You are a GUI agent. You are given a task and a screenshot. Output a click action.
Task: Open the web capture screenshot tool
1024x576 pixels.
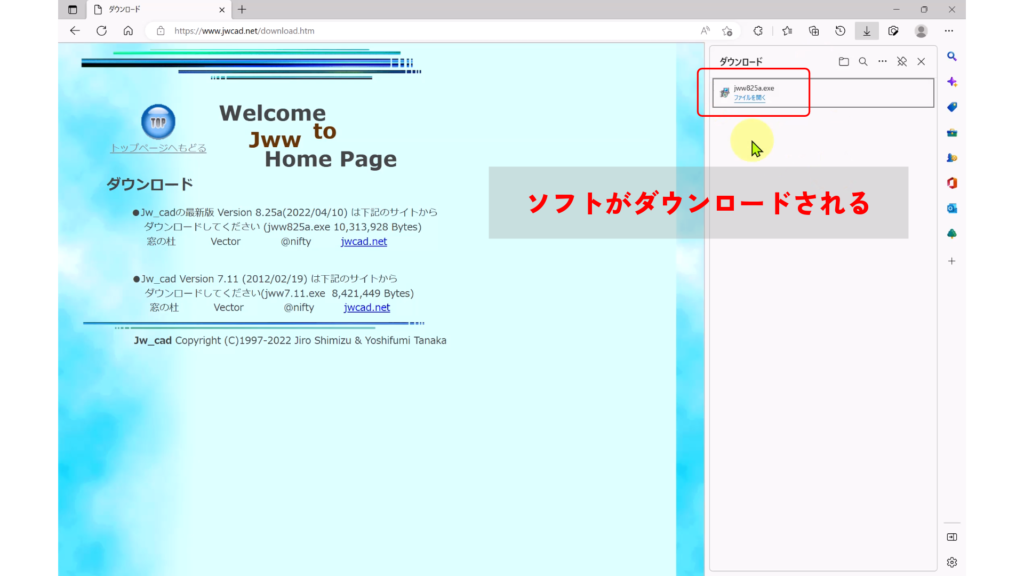click(893, 31)
